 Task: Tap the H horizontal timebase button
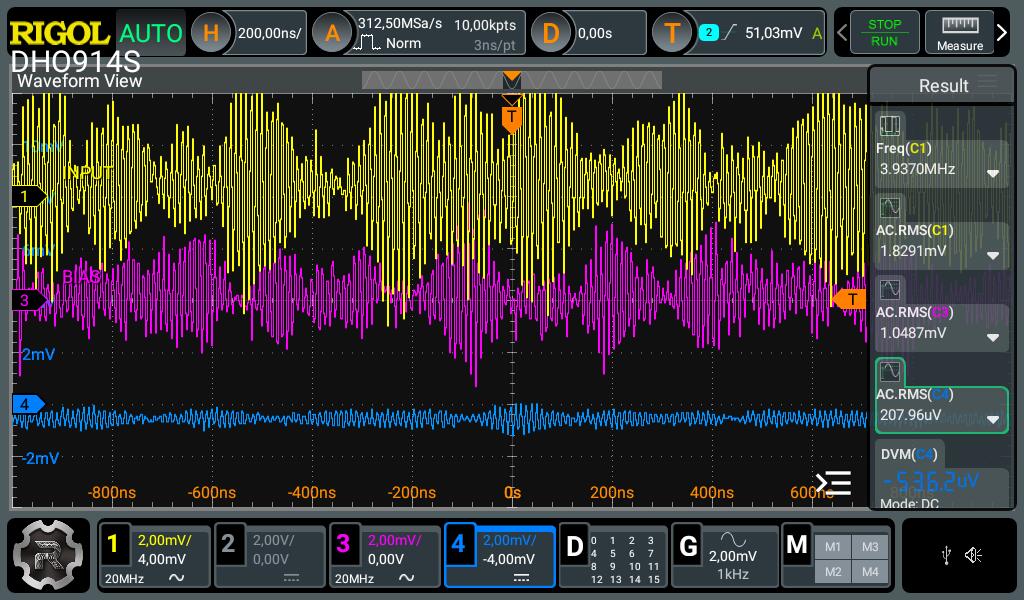pos(210,33)
